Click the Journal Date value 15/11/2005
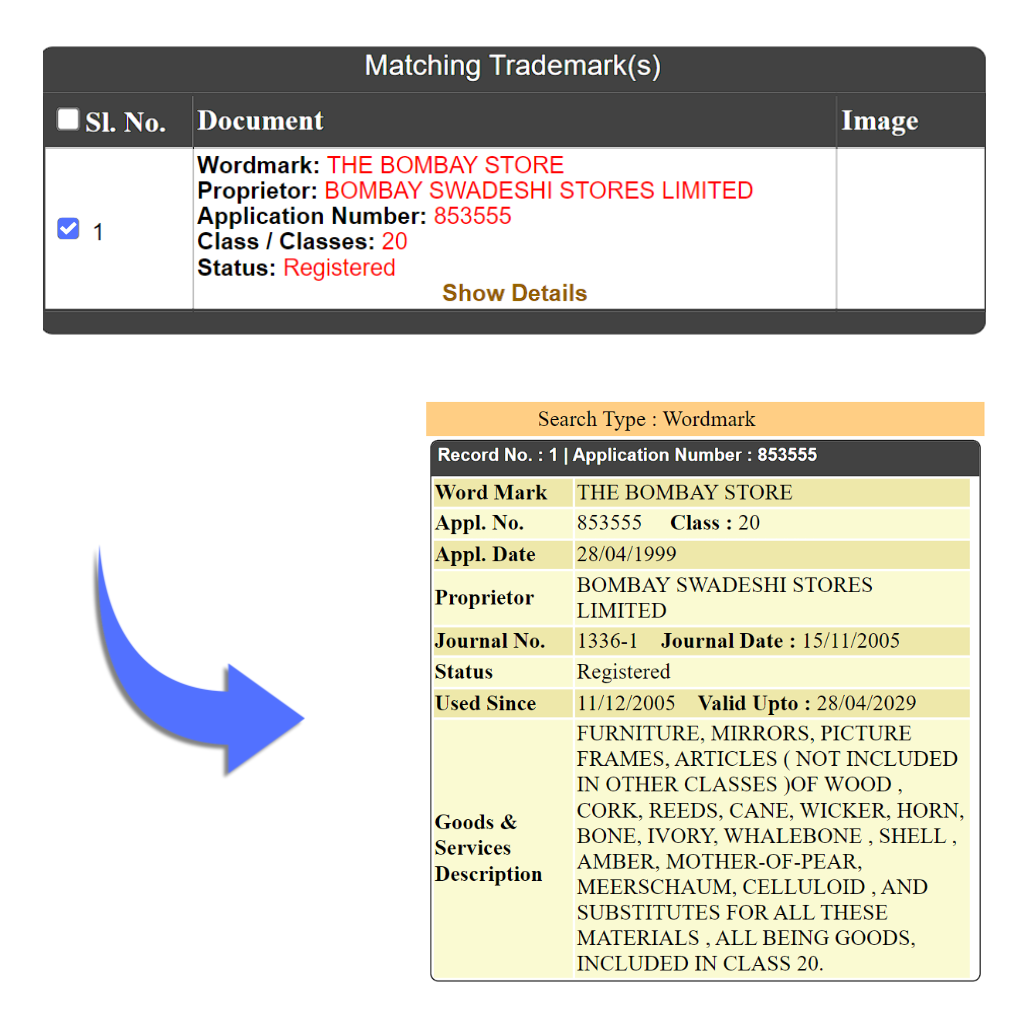1024x1024 pixels. 850,641
